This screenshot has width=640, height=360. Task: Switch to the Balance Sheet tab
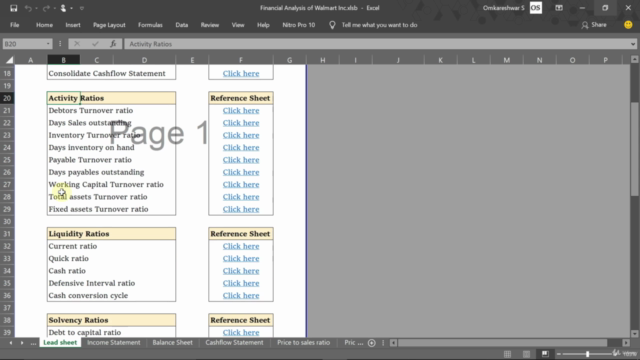172,342
